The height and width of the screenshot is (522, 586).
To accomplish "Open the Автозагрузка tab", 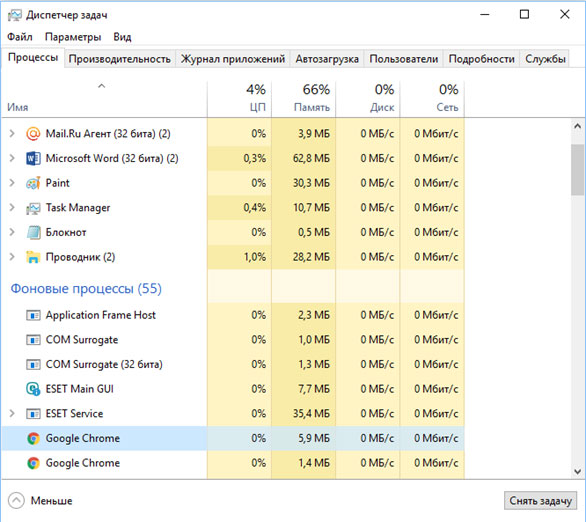I will (327, 59).
